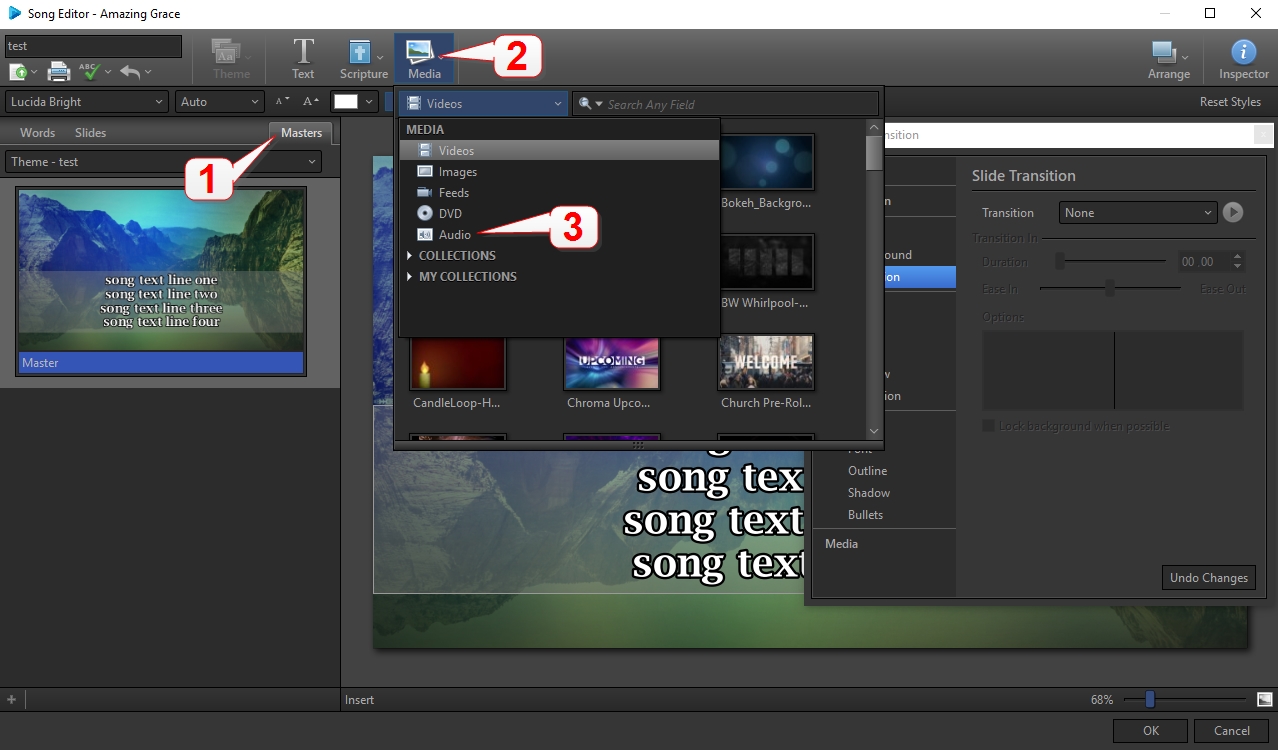1278x750 pixels.
Task: Open the Transition dropdown set to None
Action: coord(1137,212)
